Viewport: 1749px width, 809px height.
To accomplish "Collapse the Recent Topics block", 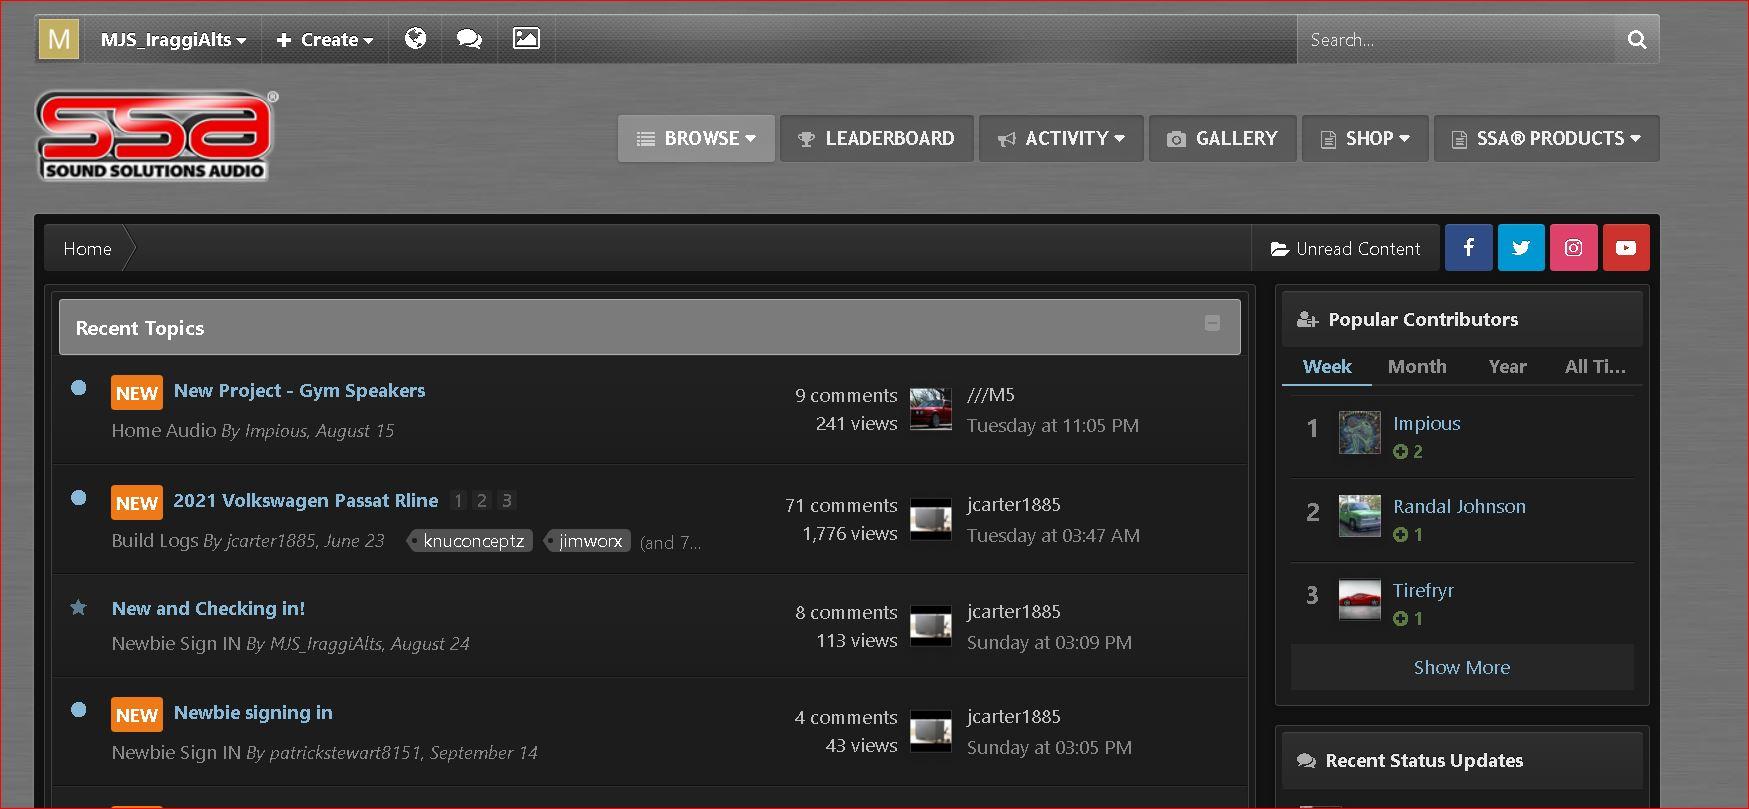I will 1212,323.
